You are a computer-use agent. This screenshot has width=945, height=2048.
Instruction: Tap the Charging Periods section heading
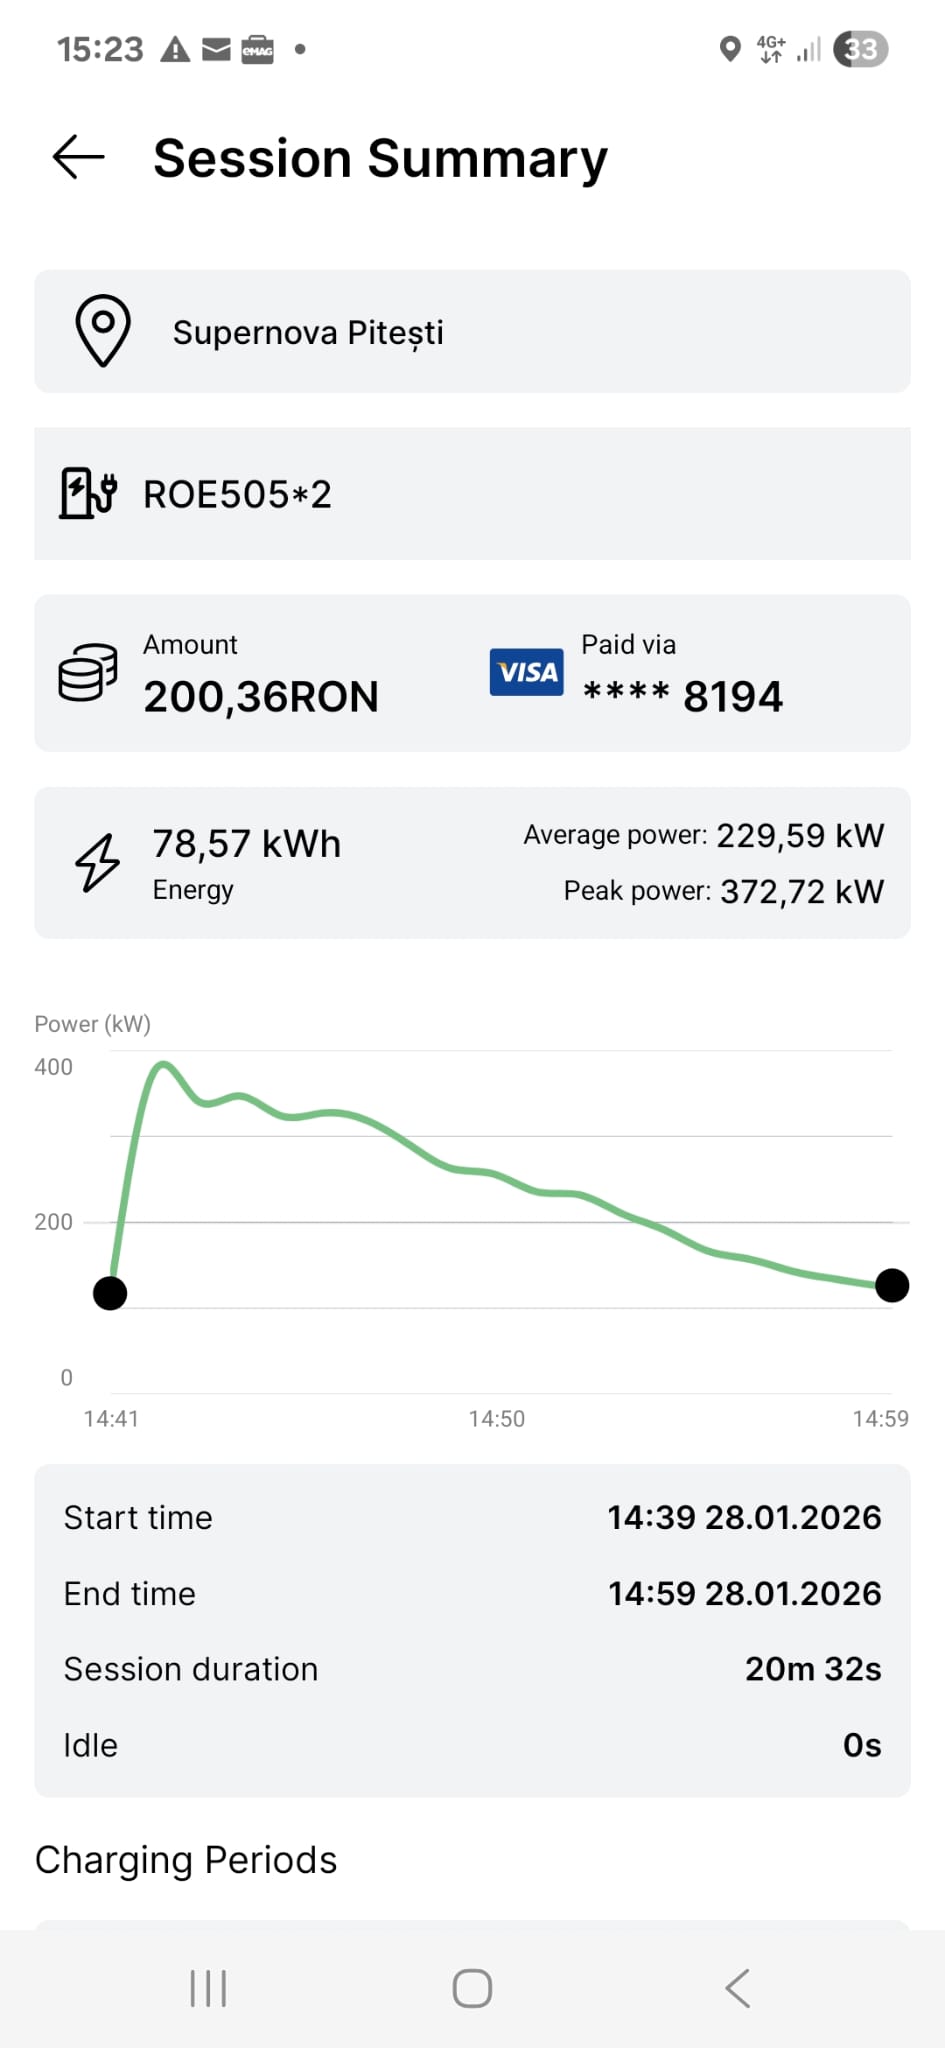point(186,1860)
